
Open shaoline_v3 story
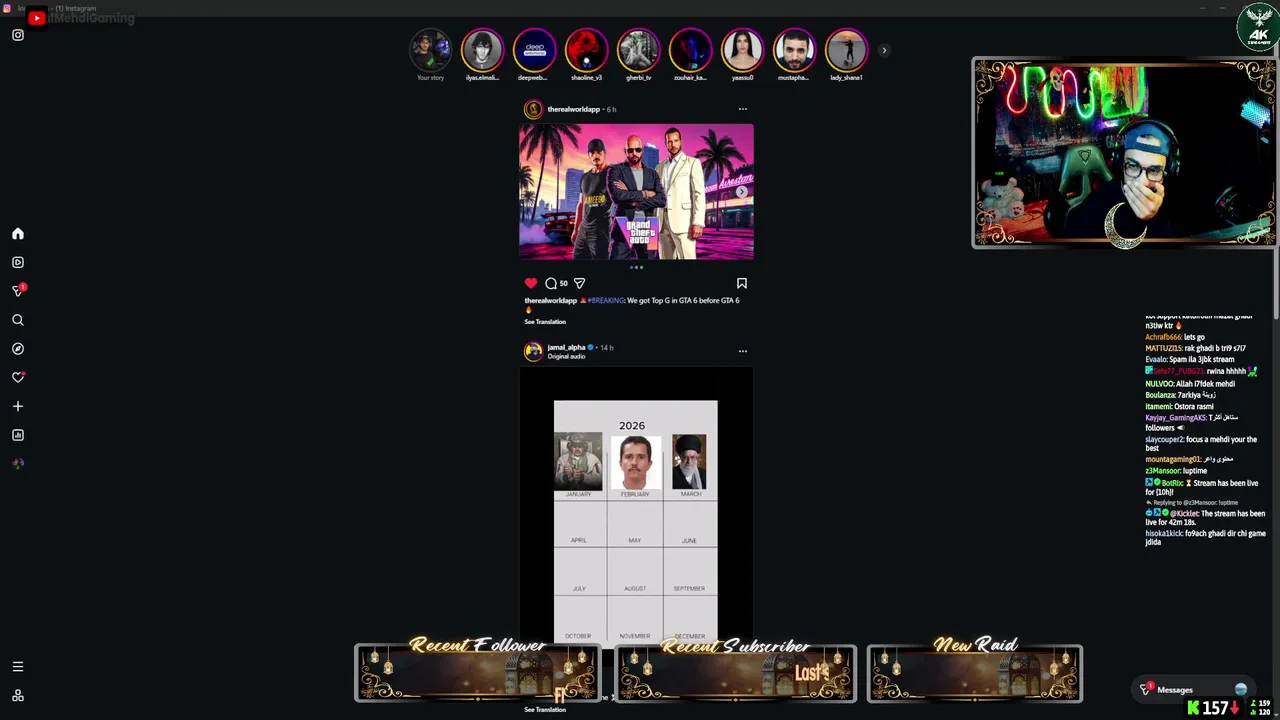(x=586, y=51)
